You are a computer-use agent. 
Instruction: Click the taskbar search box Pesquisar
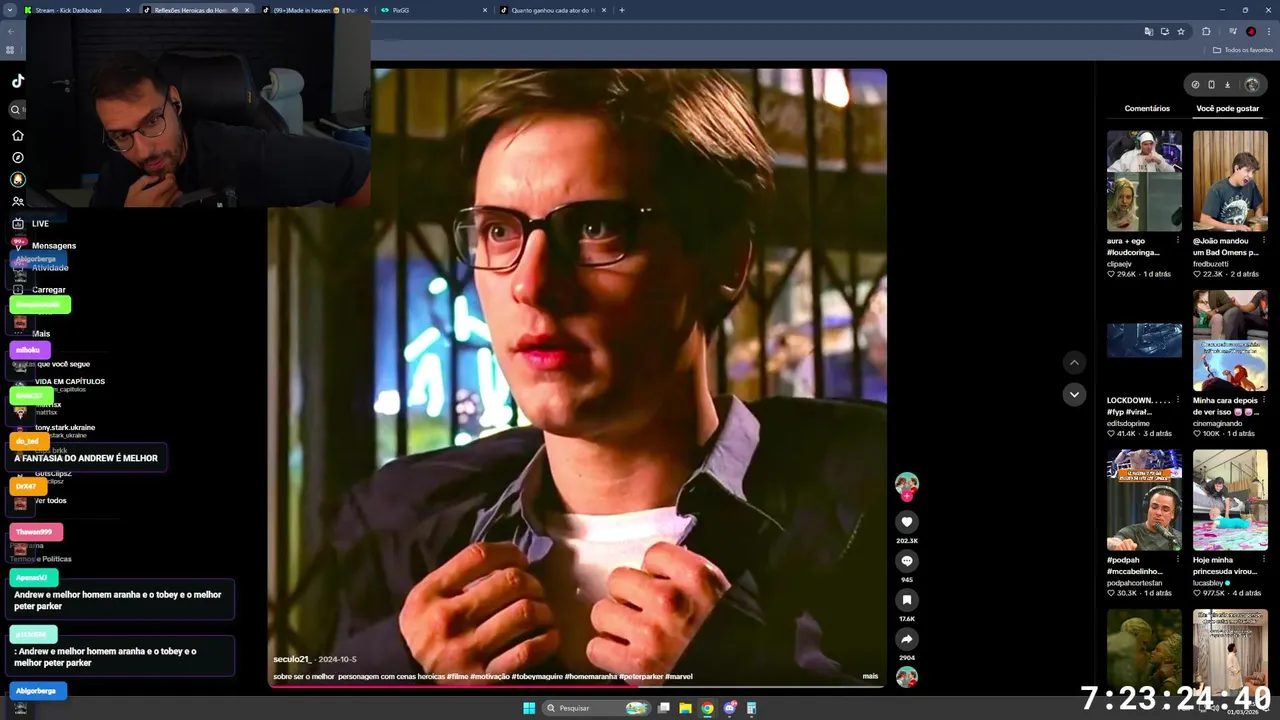tap(596, 708)
